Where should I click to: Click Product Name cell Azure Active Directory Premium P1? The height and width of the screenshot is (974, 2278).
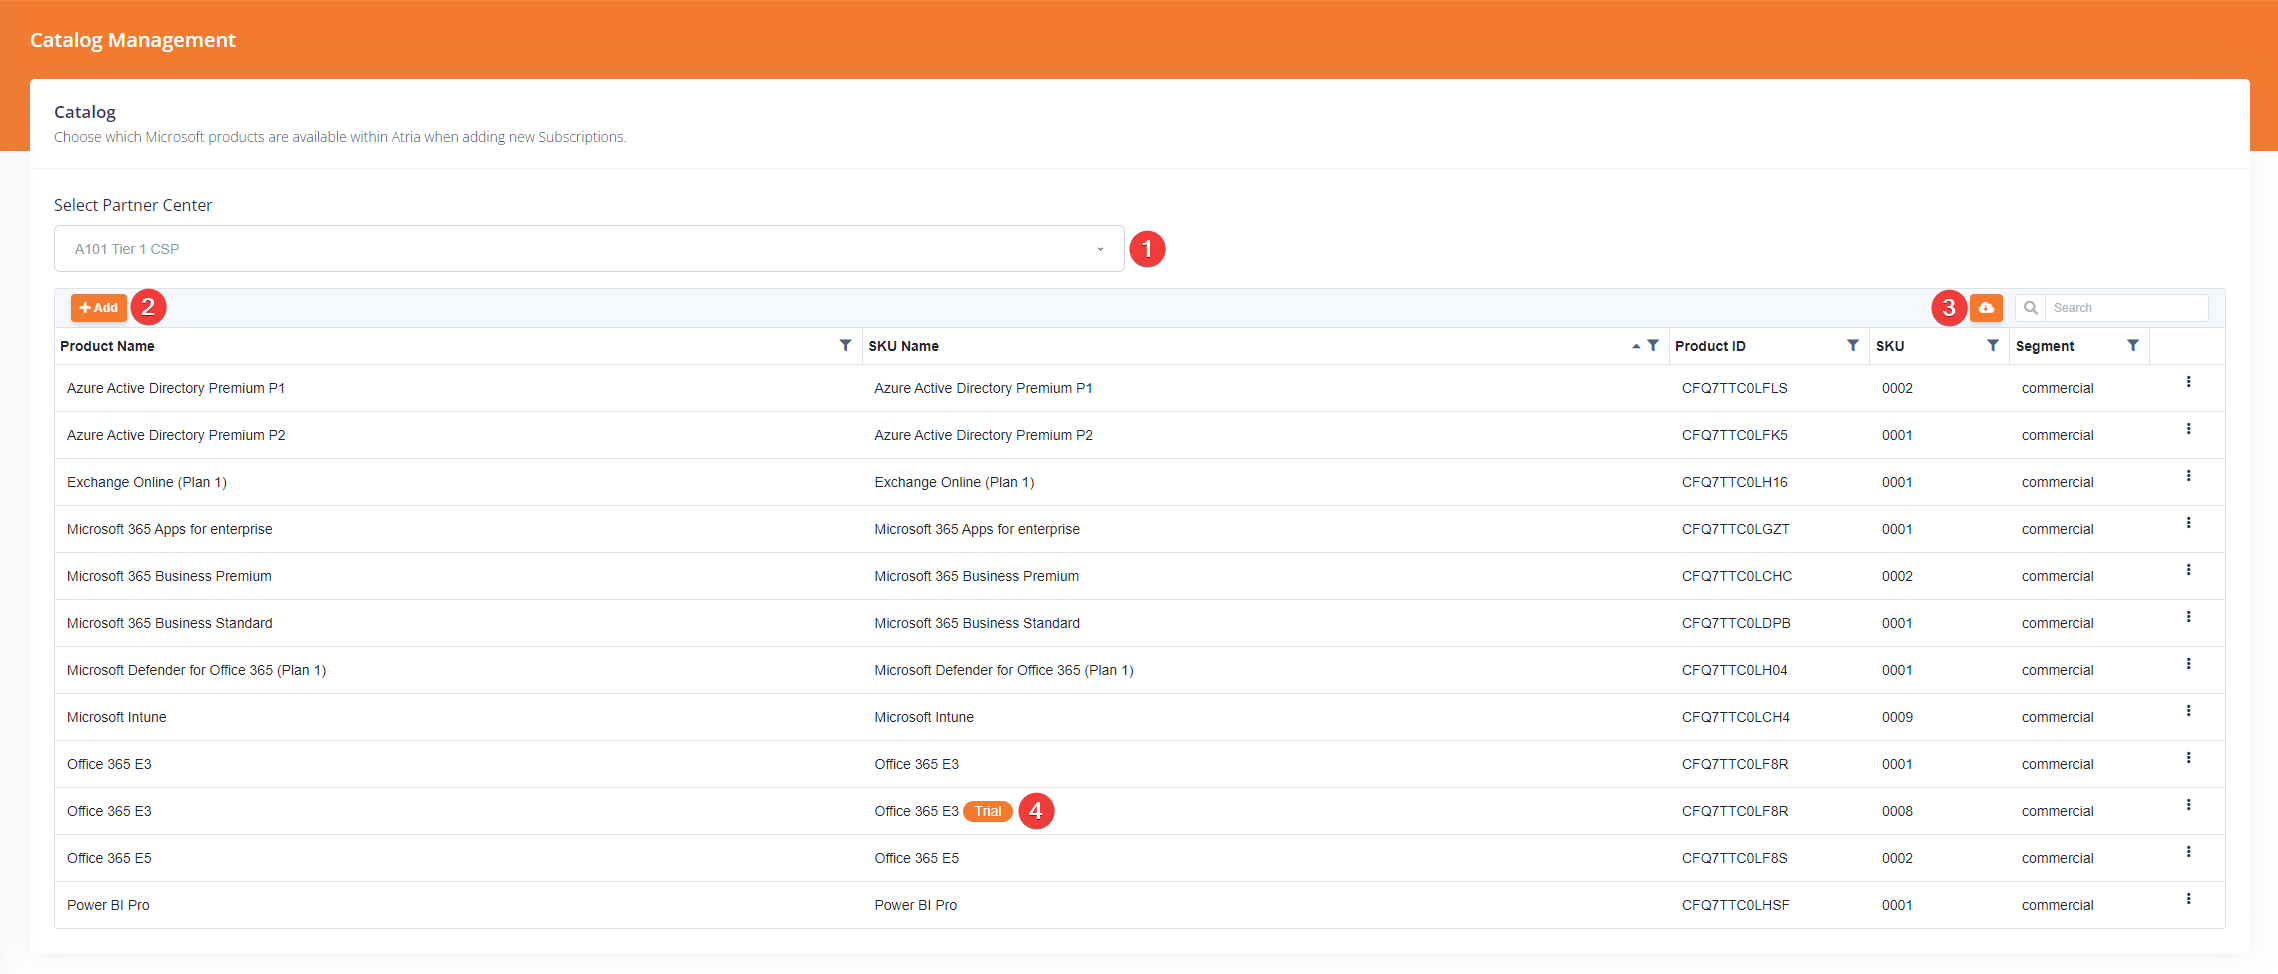pos(176,388)
